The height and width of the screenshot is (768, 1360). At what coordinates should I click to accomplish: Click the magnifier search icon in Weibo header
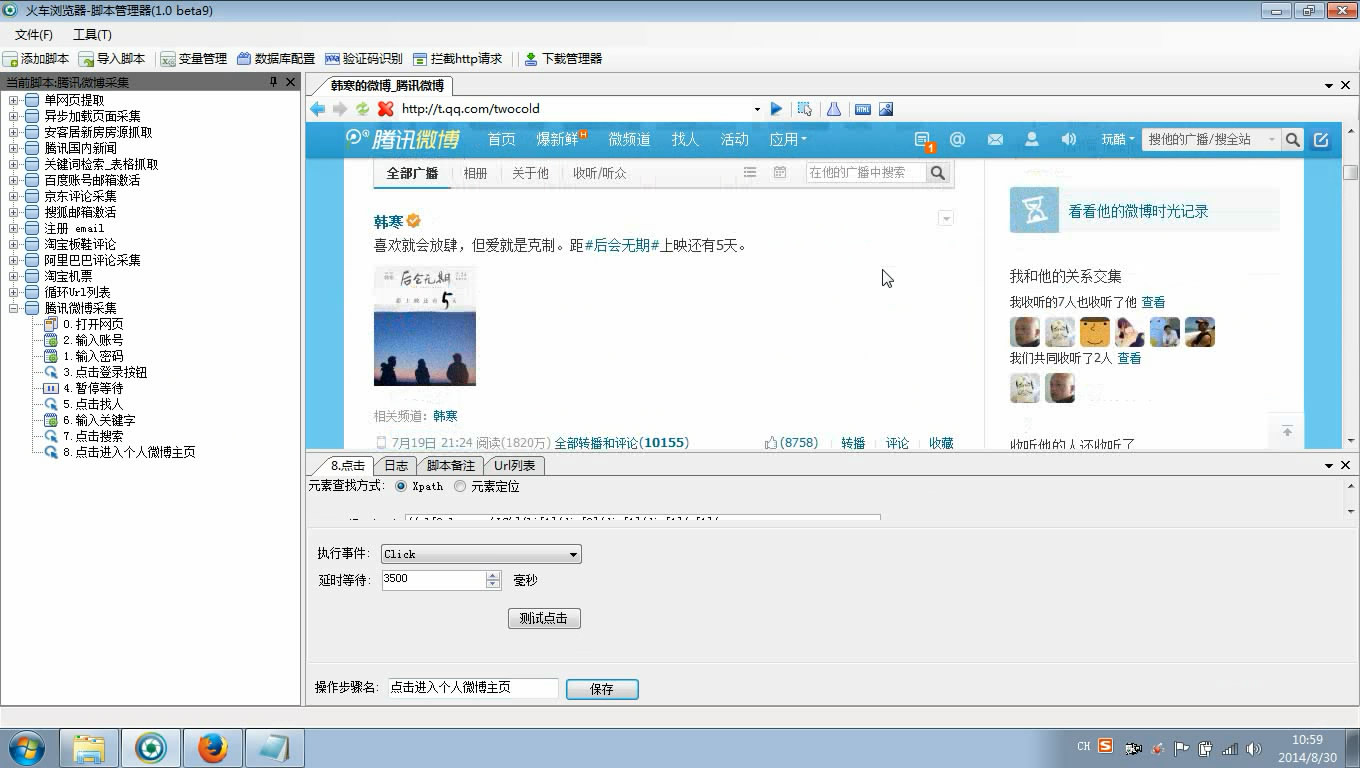[x=1293, y=140]
